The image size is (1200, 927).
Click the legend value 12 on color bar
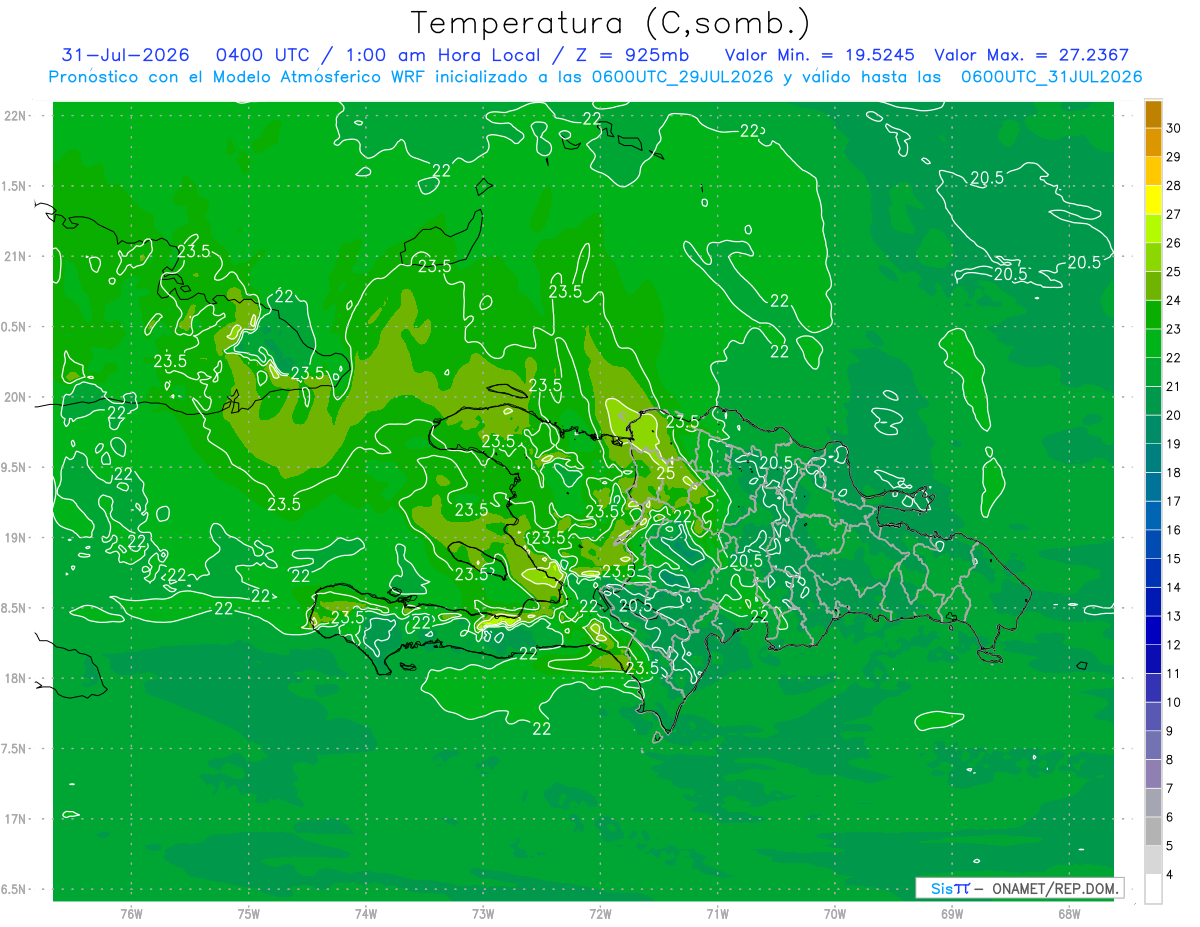click(x=1173, y=645)
